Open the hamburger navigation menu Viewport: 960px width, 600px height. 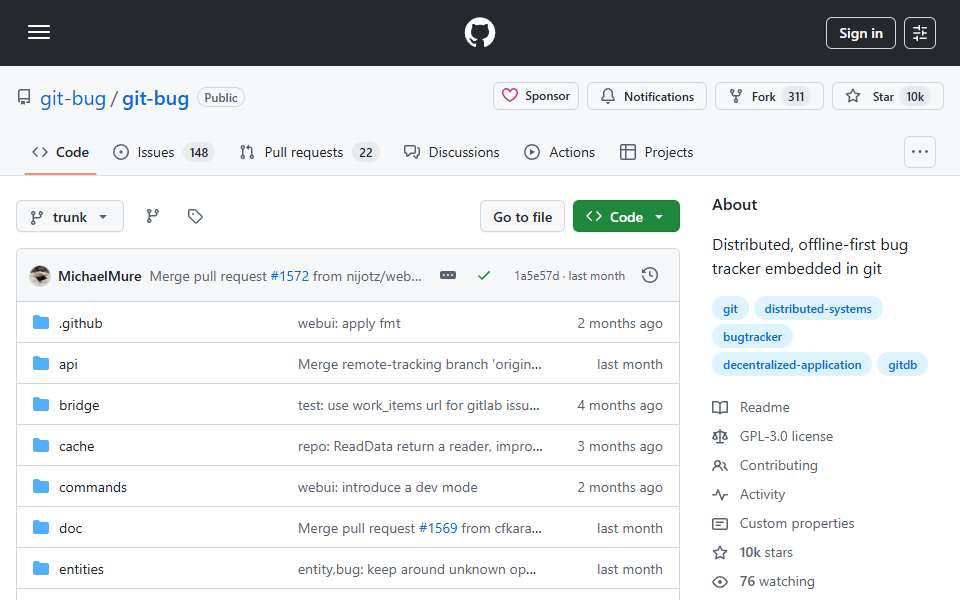pyautogui.click(x=39, y=32)
